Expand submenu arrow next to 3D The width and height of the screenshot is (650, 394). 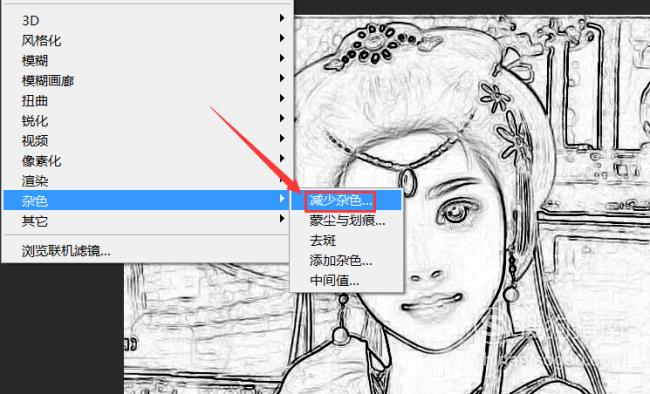[282, 18]
